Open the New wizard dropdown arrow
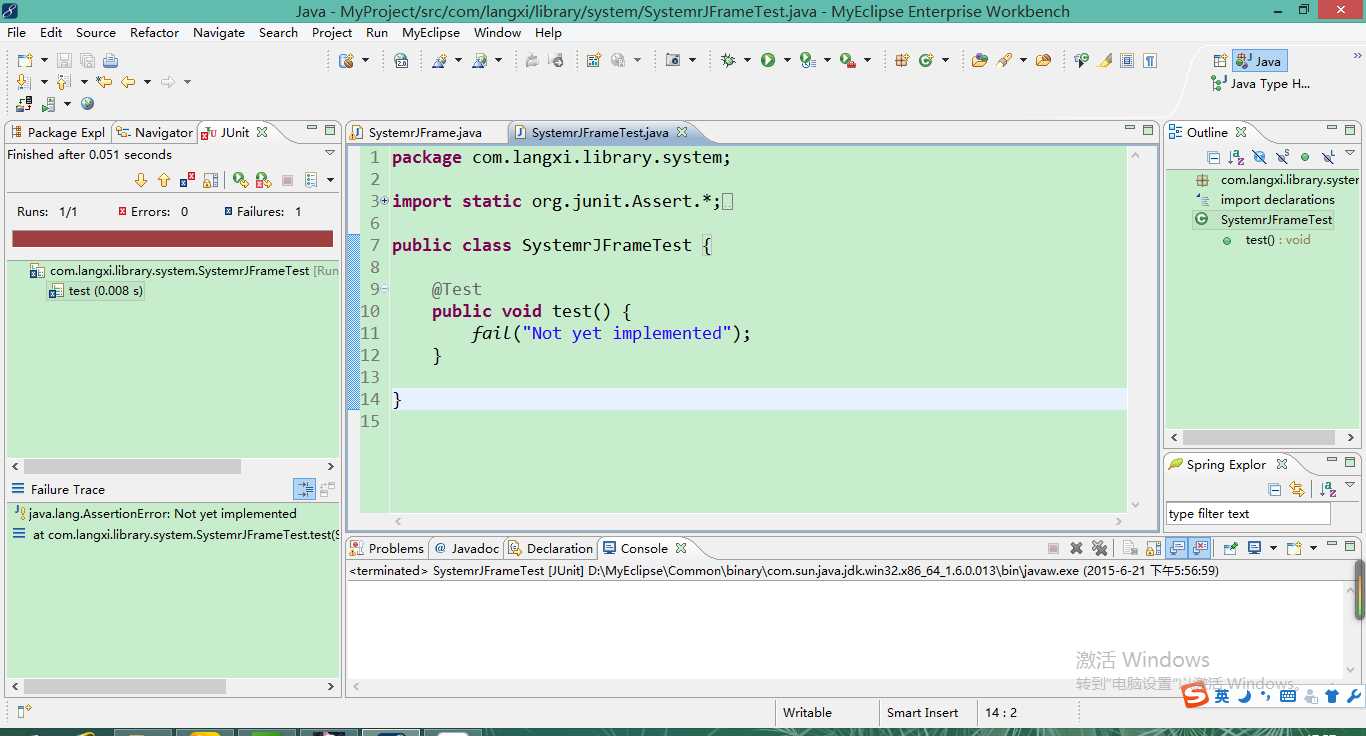 (x=44, y=60)
